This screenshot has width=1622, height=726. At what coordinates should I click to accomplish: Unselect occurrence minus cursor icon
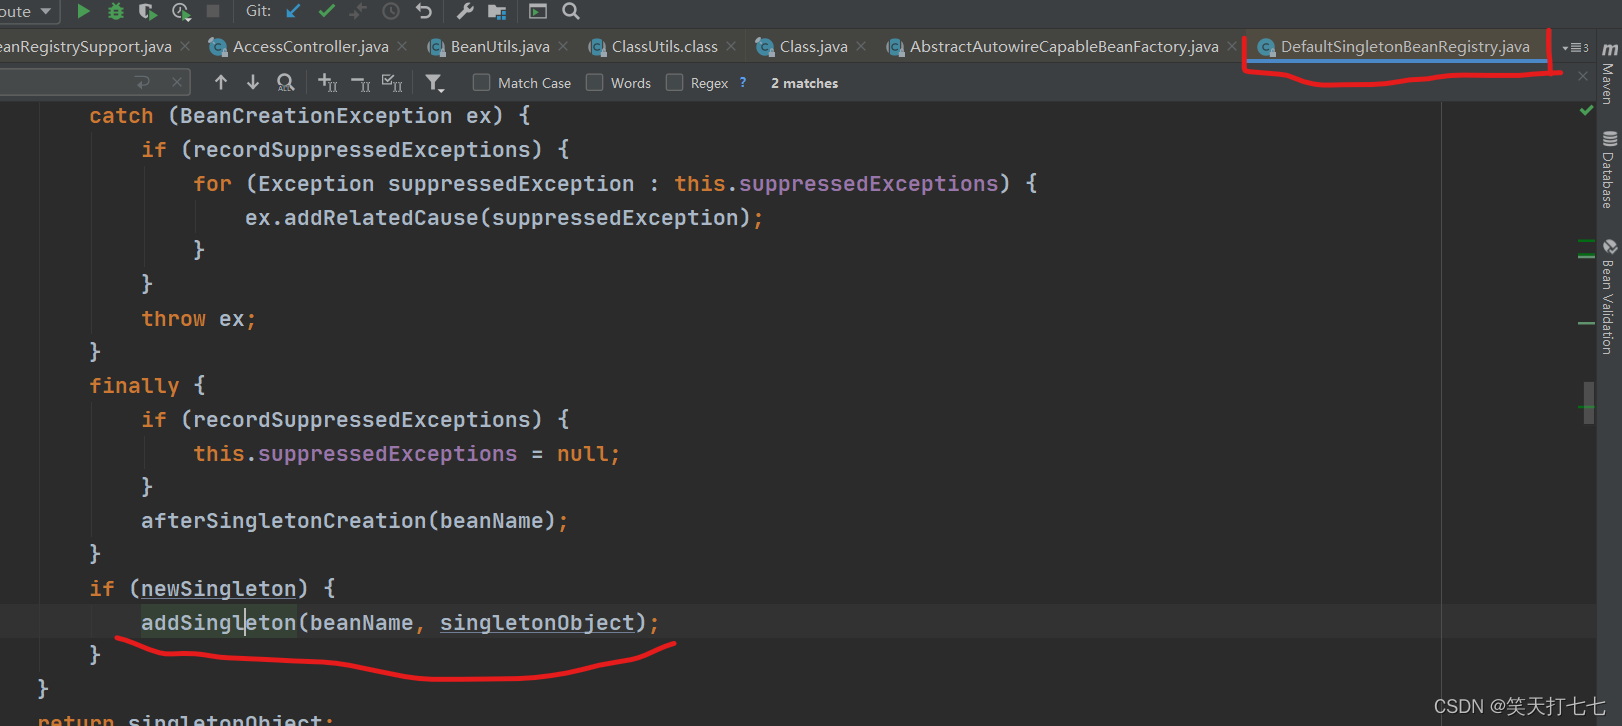point(360,83)
